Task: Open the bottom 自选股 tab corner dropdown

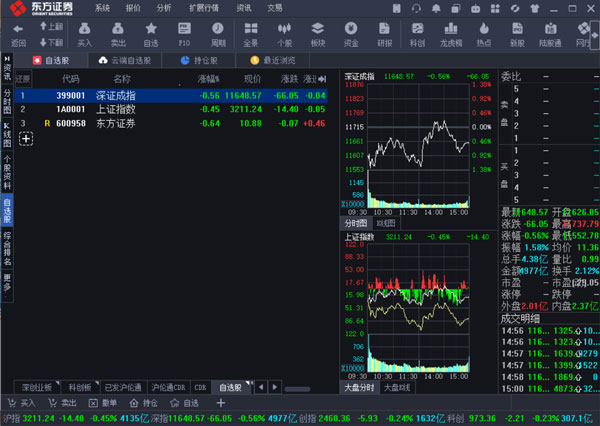Action: pos(248,383)
